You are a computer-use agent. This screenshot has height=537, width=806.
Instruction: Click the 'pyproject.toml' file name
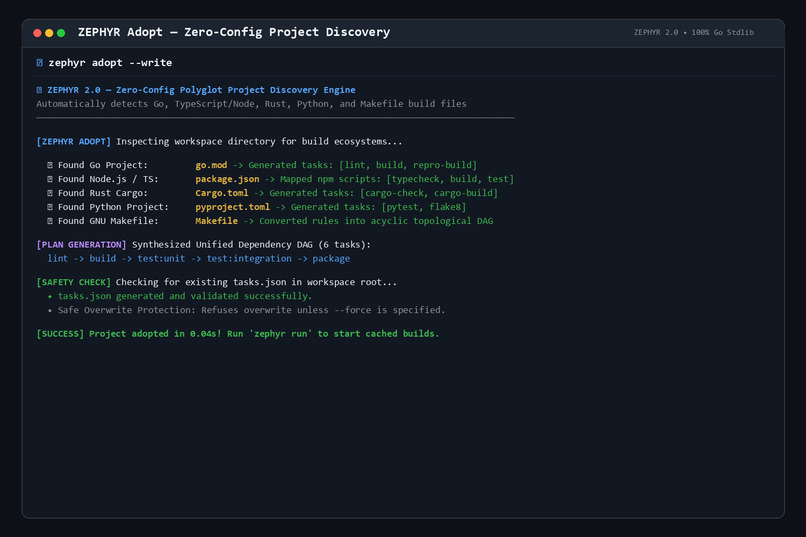[232, 207]
